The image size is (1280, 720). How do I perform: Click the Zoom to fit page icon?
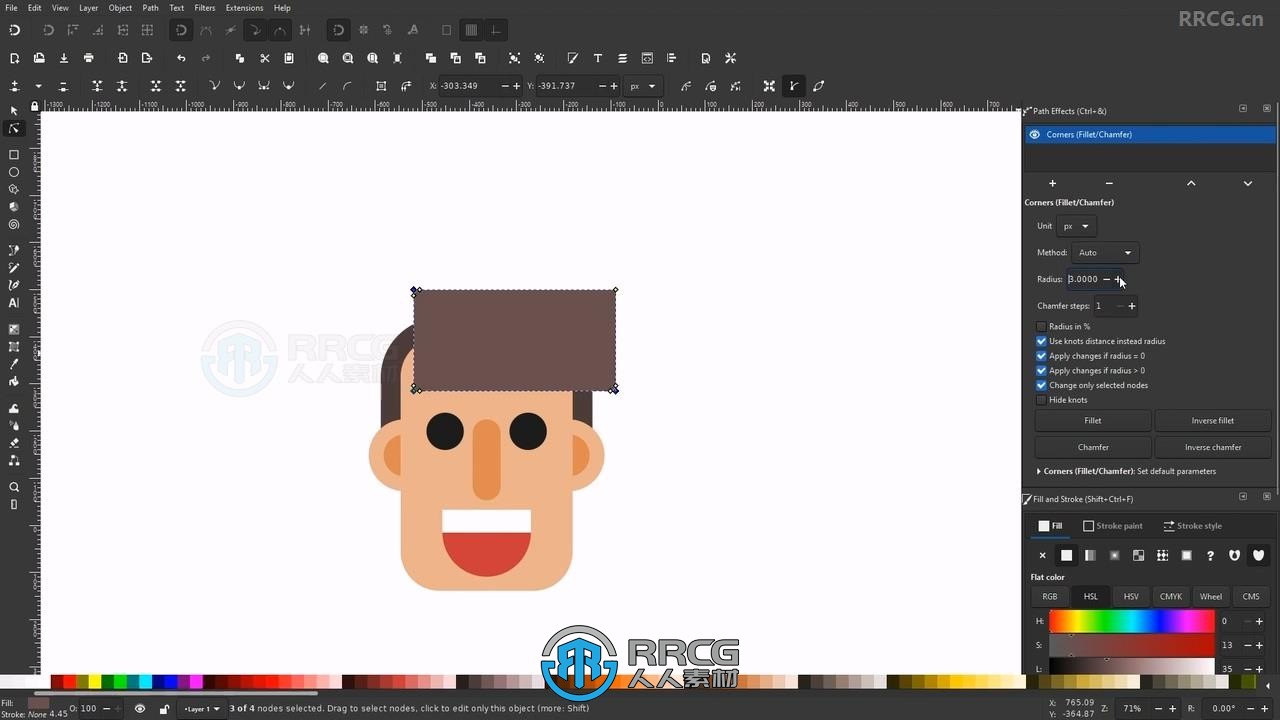point(373,58)
